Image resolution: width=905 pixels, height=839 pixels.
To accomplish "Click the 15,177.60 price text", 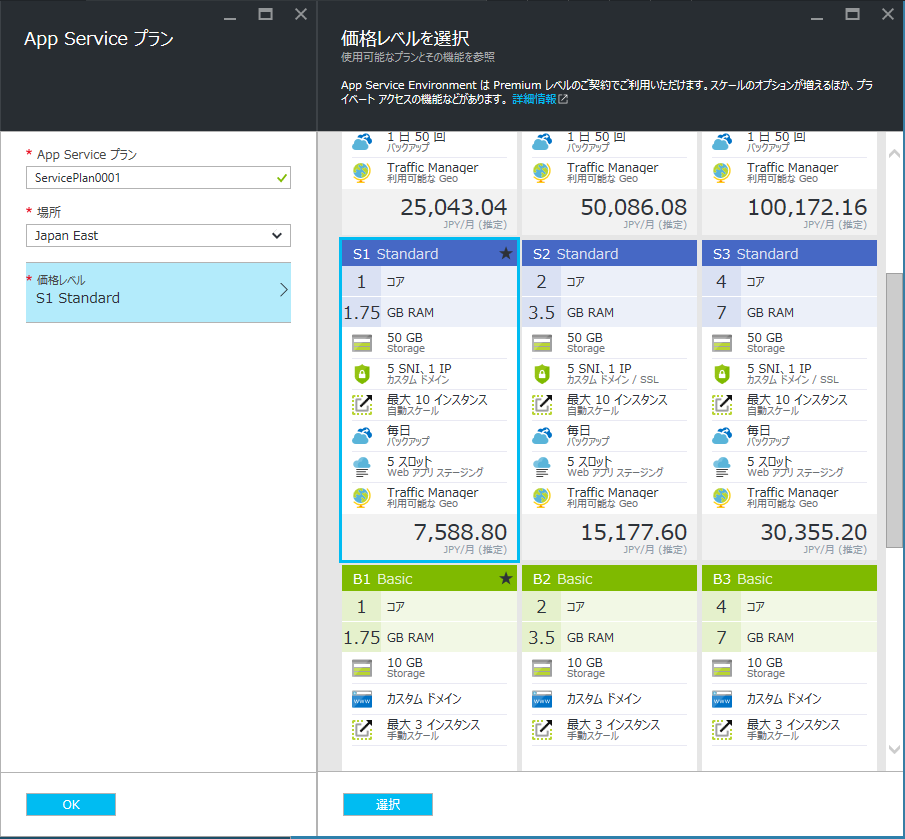I will [634, 532].
